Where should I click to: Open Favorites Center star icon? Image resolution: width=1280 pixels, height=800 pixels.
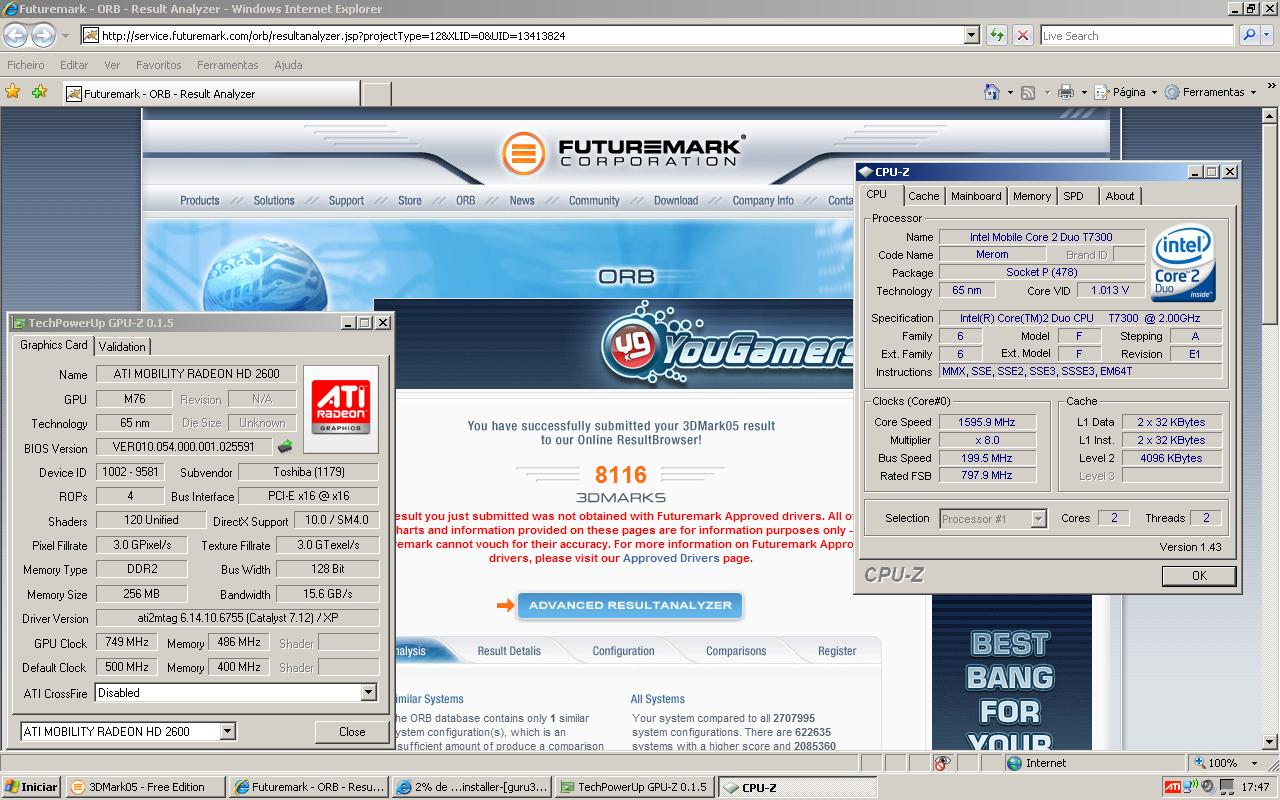pos(13,92)
